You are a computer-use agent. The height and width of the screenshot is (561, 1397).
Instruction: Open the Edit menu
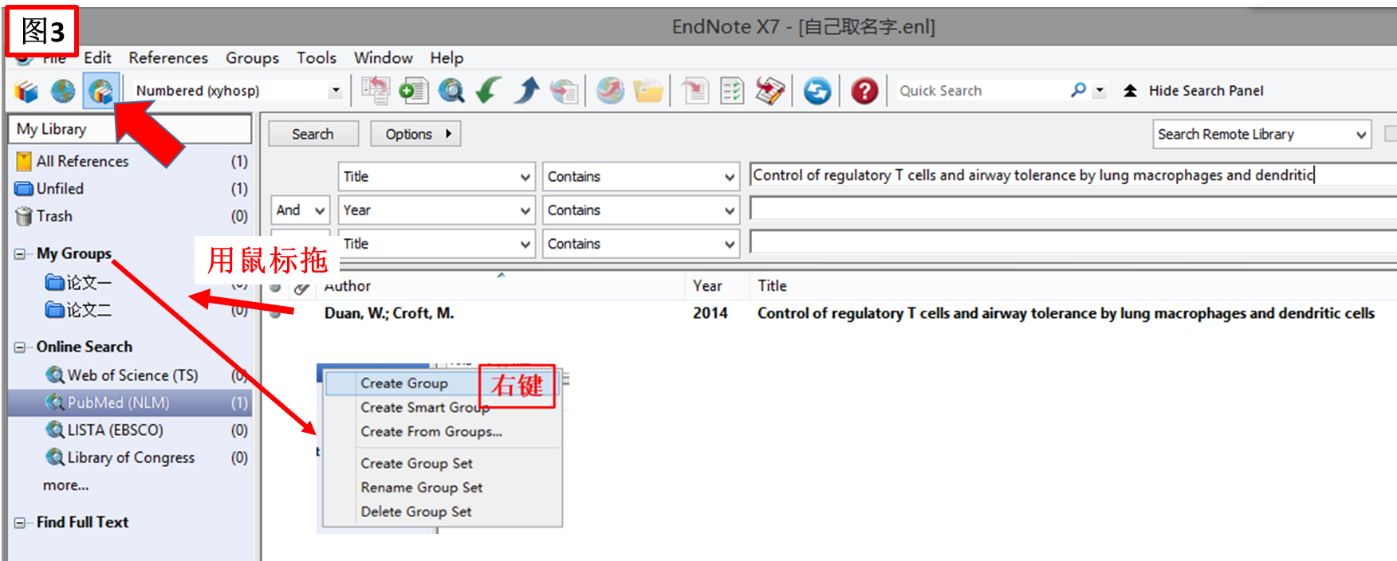(98, 58)
